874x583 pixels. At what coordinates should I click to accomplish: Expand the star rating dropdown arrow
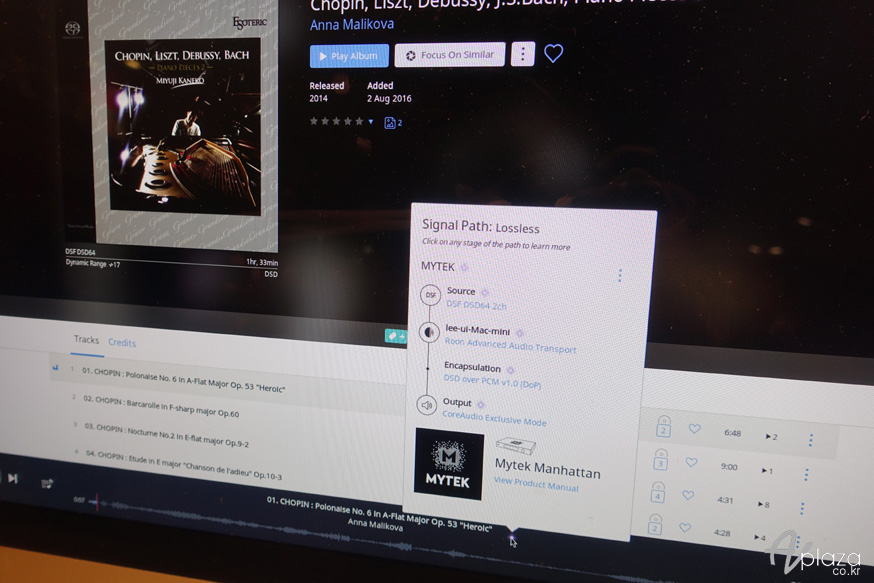click(x=371, y=122)
